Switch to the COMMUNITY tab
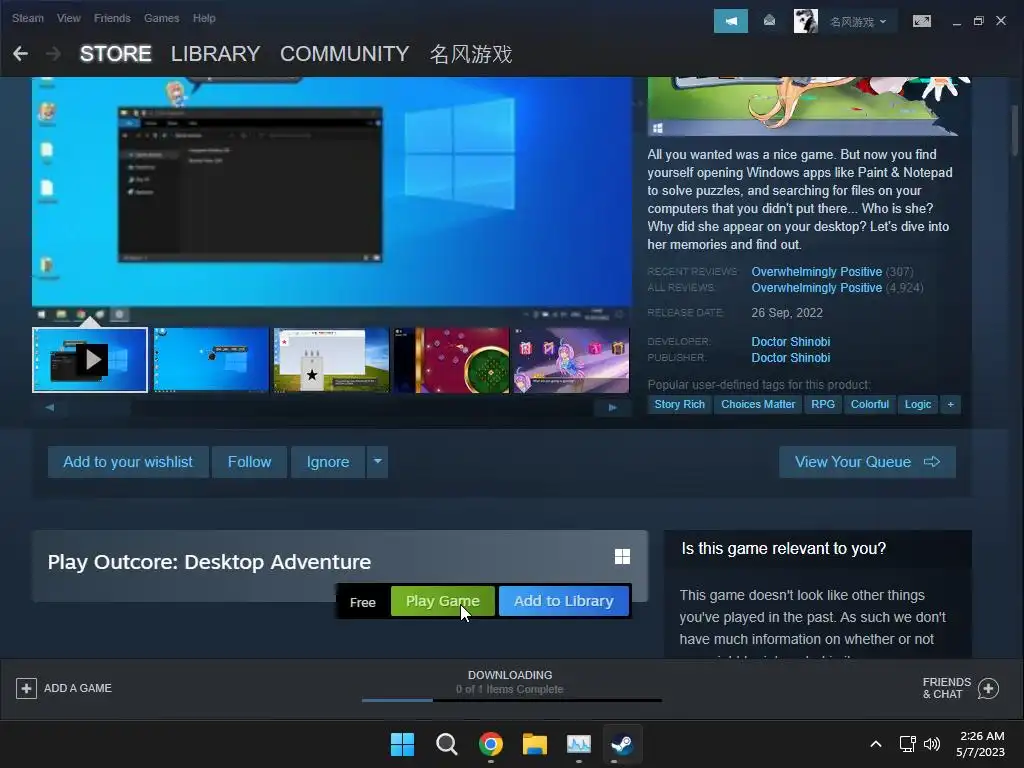The image size is (1024, 768). click(x=344, y=54)
